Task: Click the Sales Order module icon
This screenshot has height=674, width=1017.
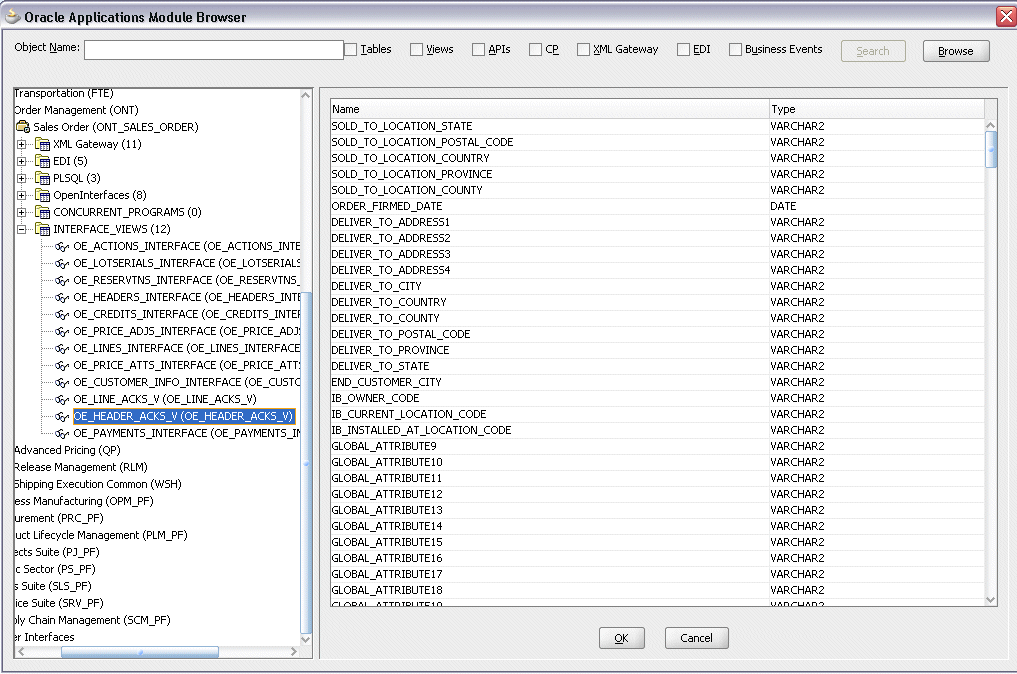Action: tap(23, 127)
